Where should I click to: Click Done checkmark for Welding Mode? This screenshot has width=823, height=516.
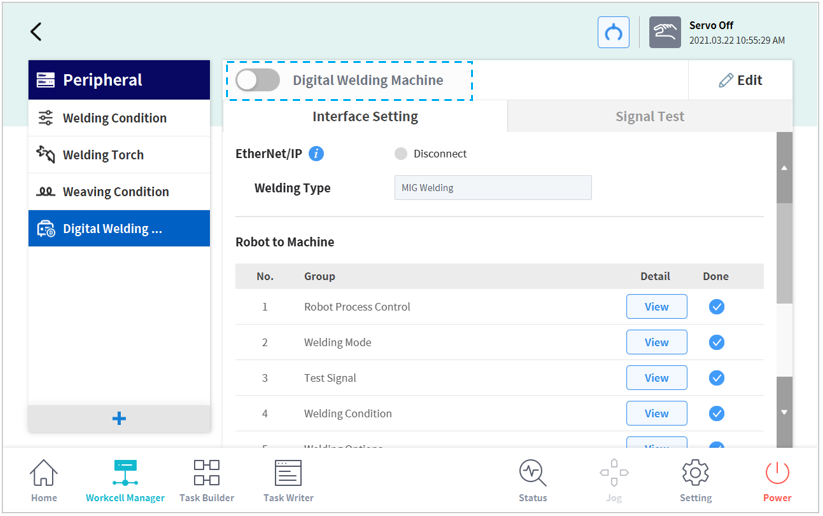(x=716, y=342)
